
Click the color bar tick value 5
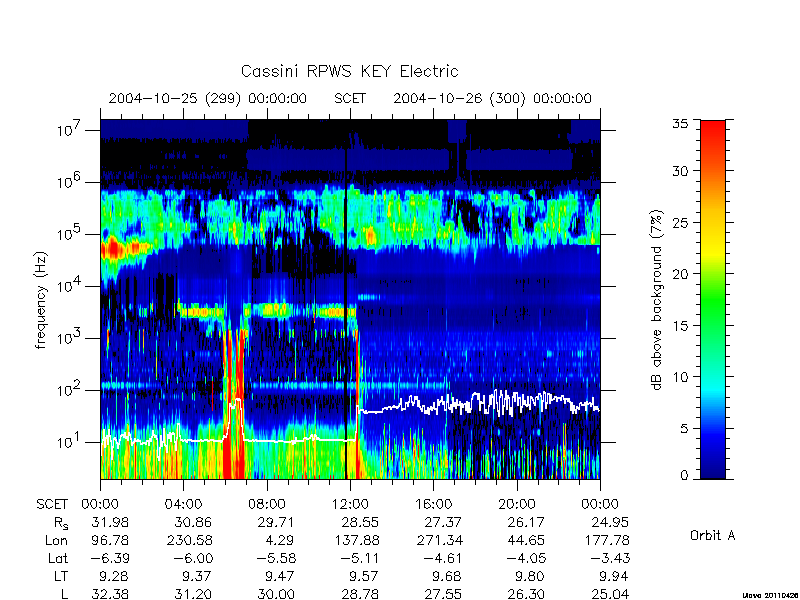click(x=684, y=429)
